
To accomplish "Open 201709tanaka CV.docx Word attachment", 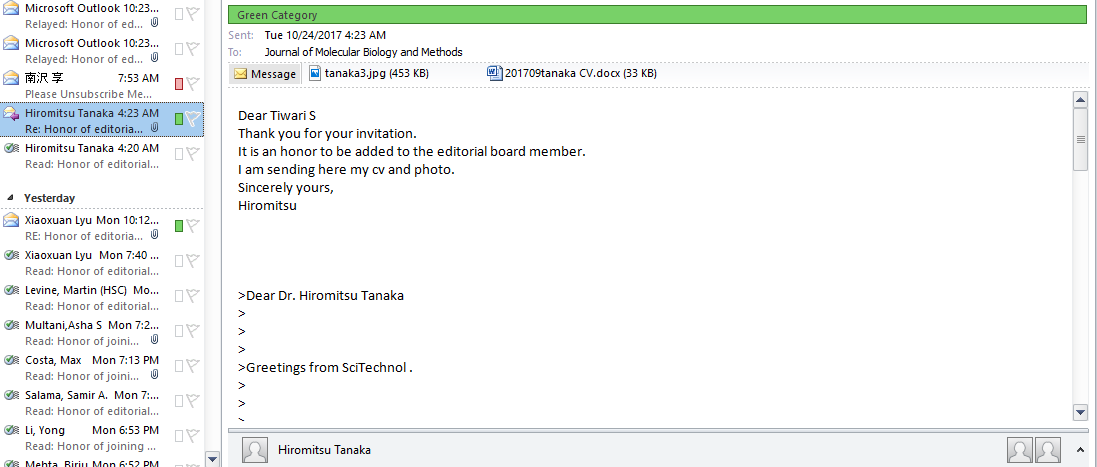I will pos(572,73).
